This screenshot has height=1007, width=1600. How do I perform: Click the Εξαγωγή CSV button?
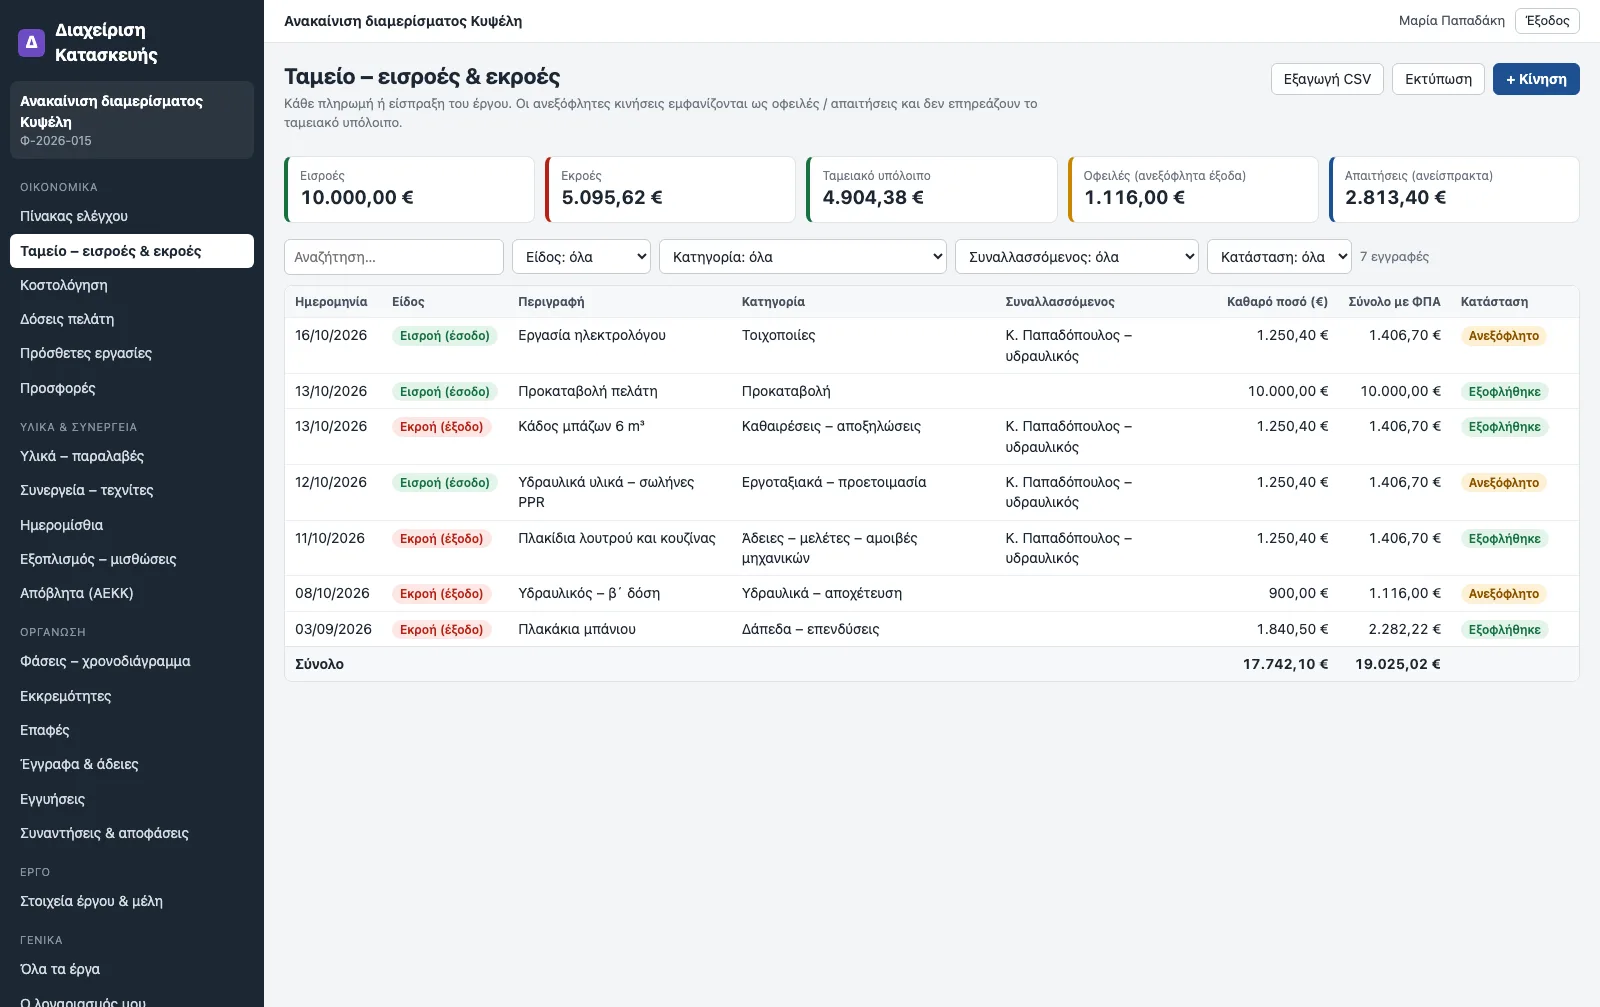(1327, 79)
